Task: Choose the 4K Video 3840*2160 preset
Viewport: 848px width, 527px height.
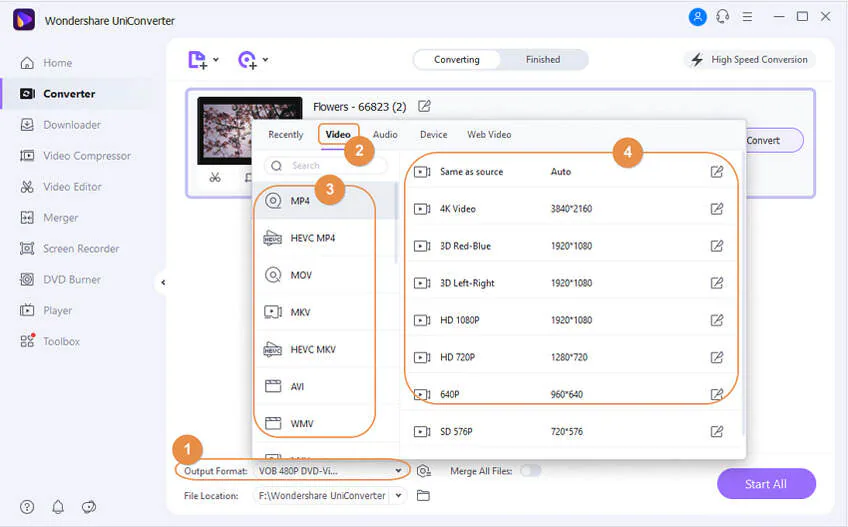Action: [x=571, y=209]
